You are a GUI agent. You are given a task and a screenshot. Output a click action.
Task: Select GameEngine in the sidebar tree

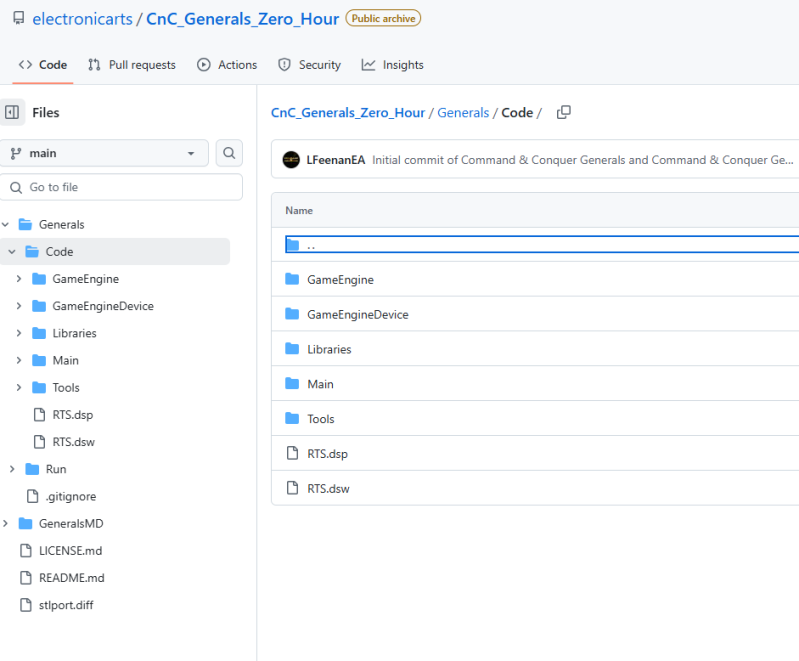tap(86, 279)
